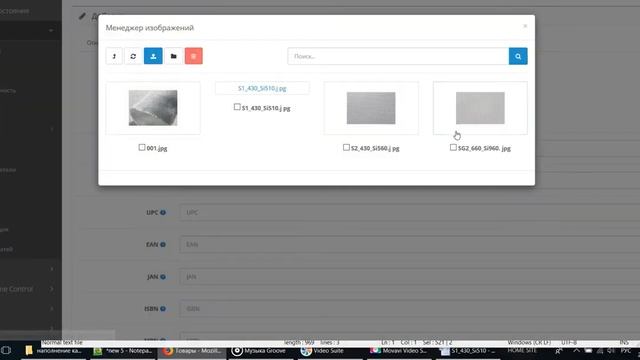Click the SG2_660_Si960.jpg file name label
The height and width of the screenshot is (360, 640).
point(484,148)
